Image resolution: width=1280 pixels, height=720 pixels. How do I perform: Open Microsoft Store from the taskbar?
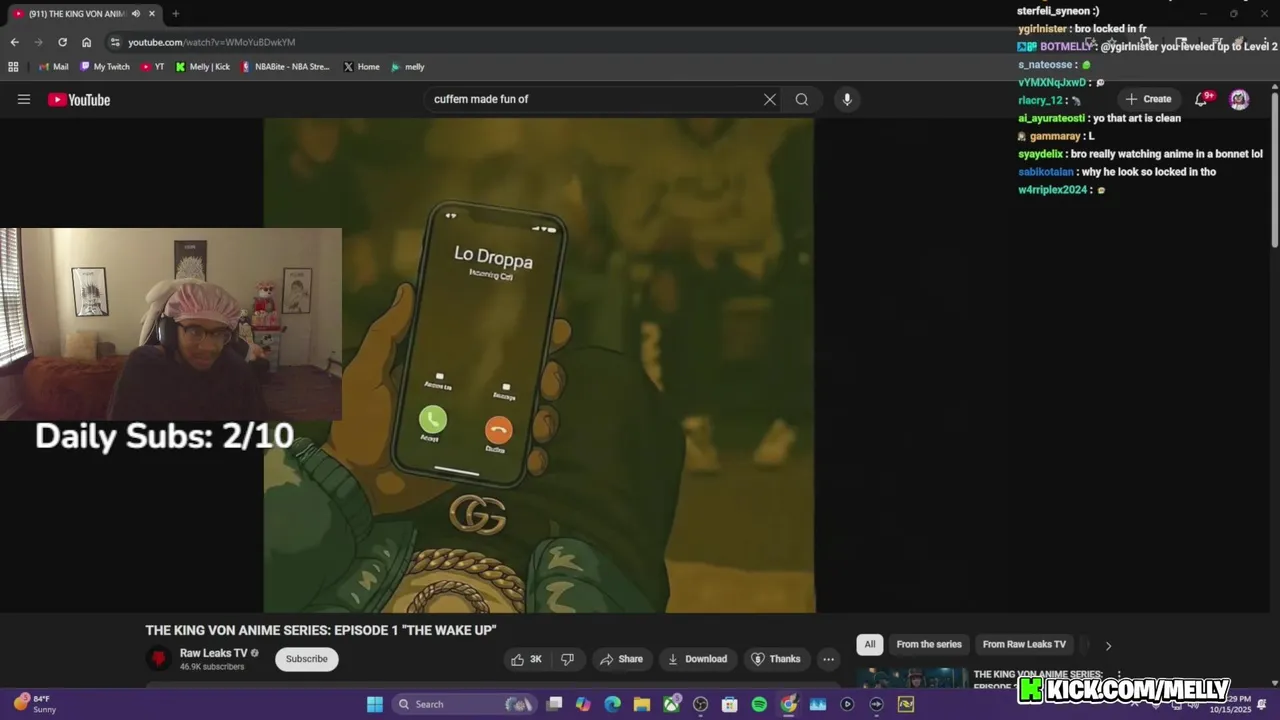click(730, 704)
